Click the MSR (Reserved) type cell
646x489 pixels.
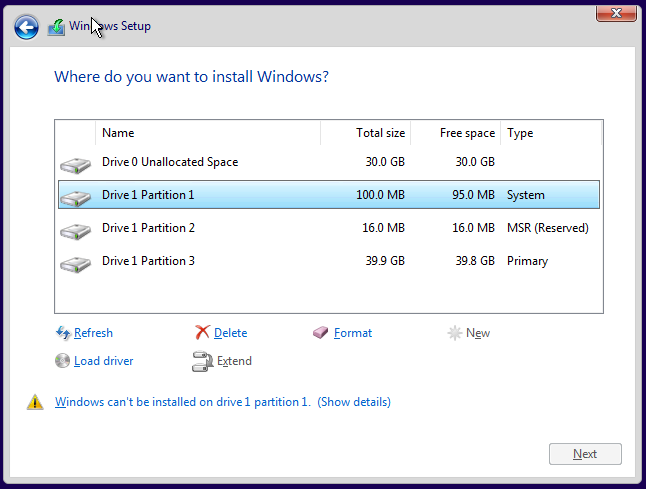coord(548,228)
